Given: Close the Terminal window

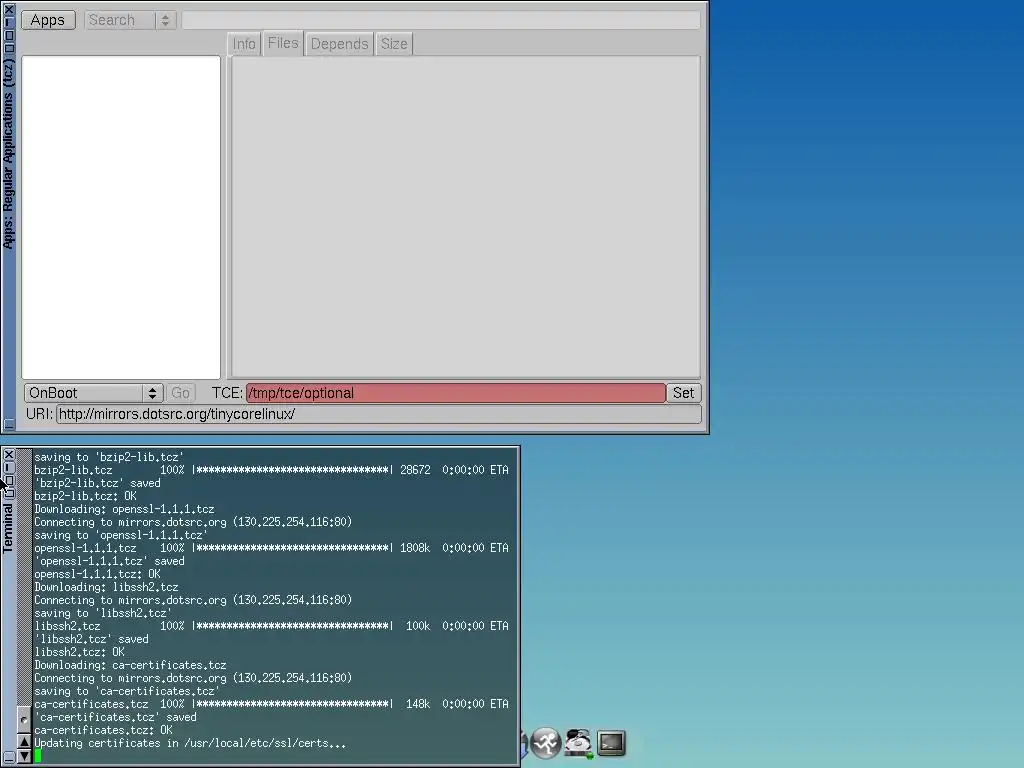Looking at the screenshot, I should click(x=8, y=455).
